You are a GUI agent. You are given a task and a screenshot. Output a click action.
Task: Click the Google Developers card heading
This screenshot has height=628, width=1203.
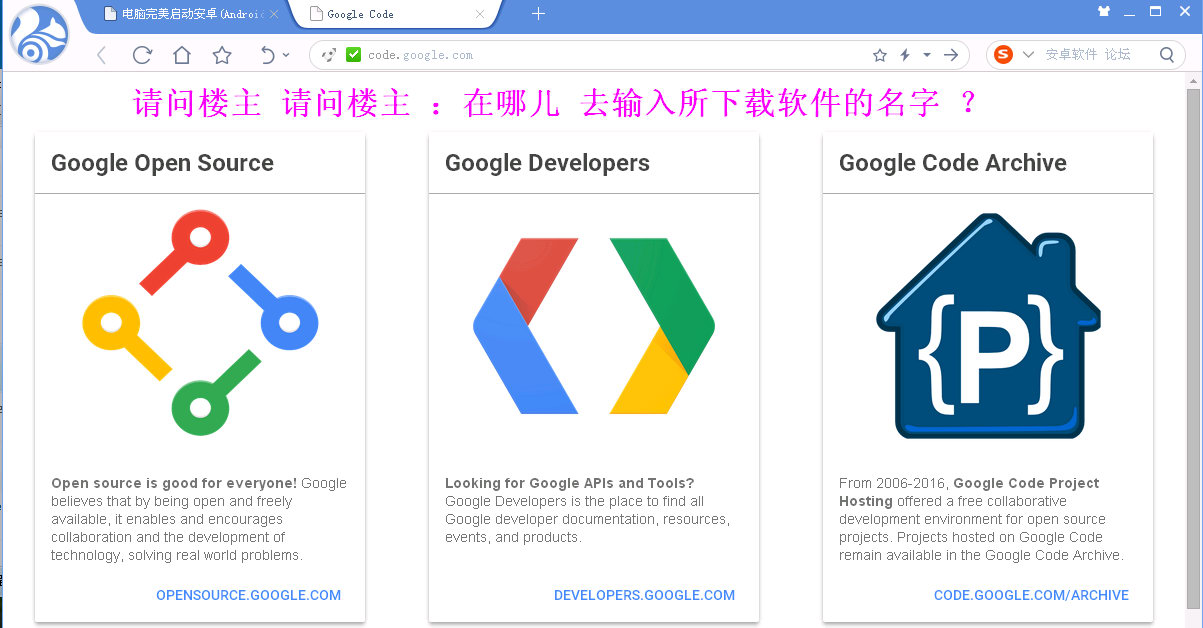pyautogui.click(x=547, y=163)
